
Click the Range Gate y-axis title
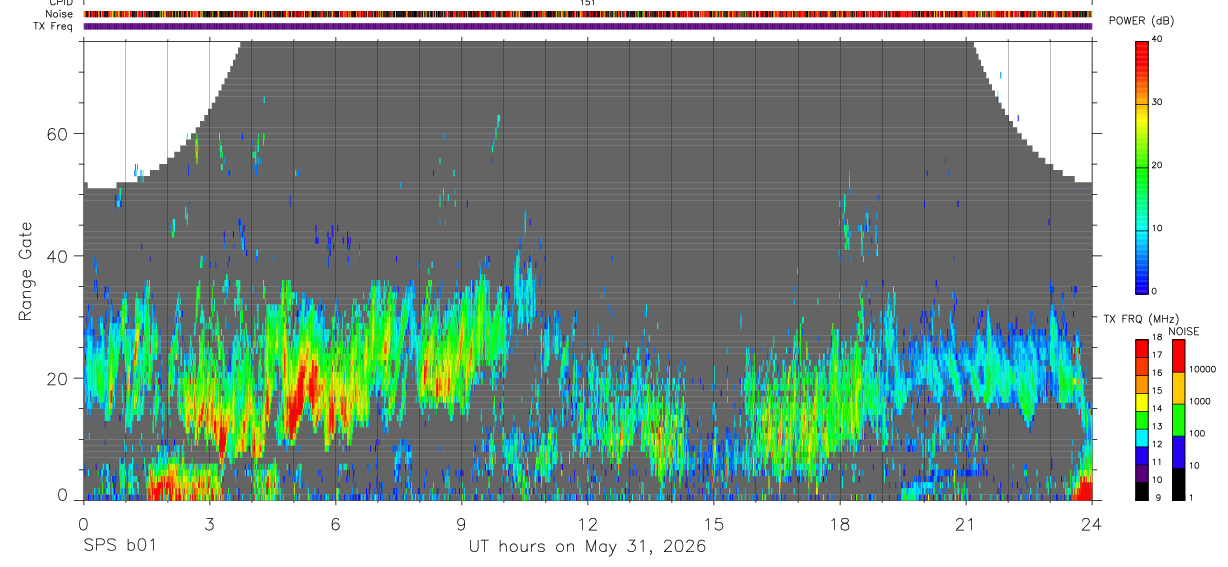click(25, 270)
